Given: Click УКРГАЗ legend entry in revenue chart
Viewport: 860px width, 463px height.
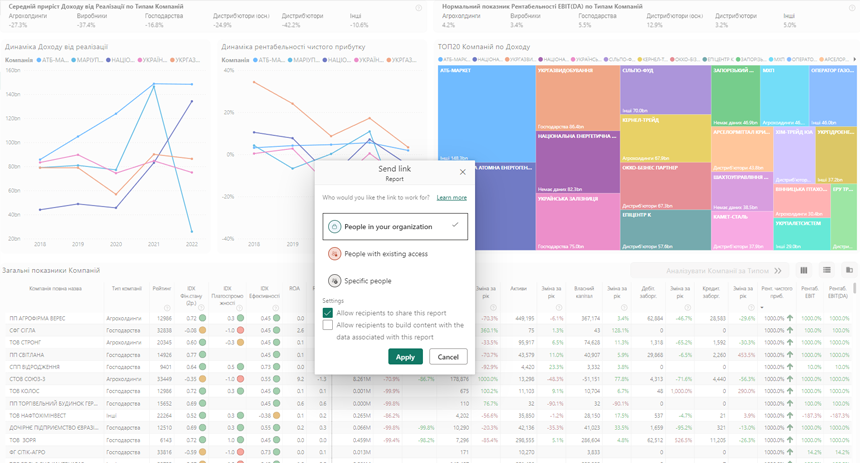Looking at the screenshot, I should pyautogui.click(x=185, y=60).
